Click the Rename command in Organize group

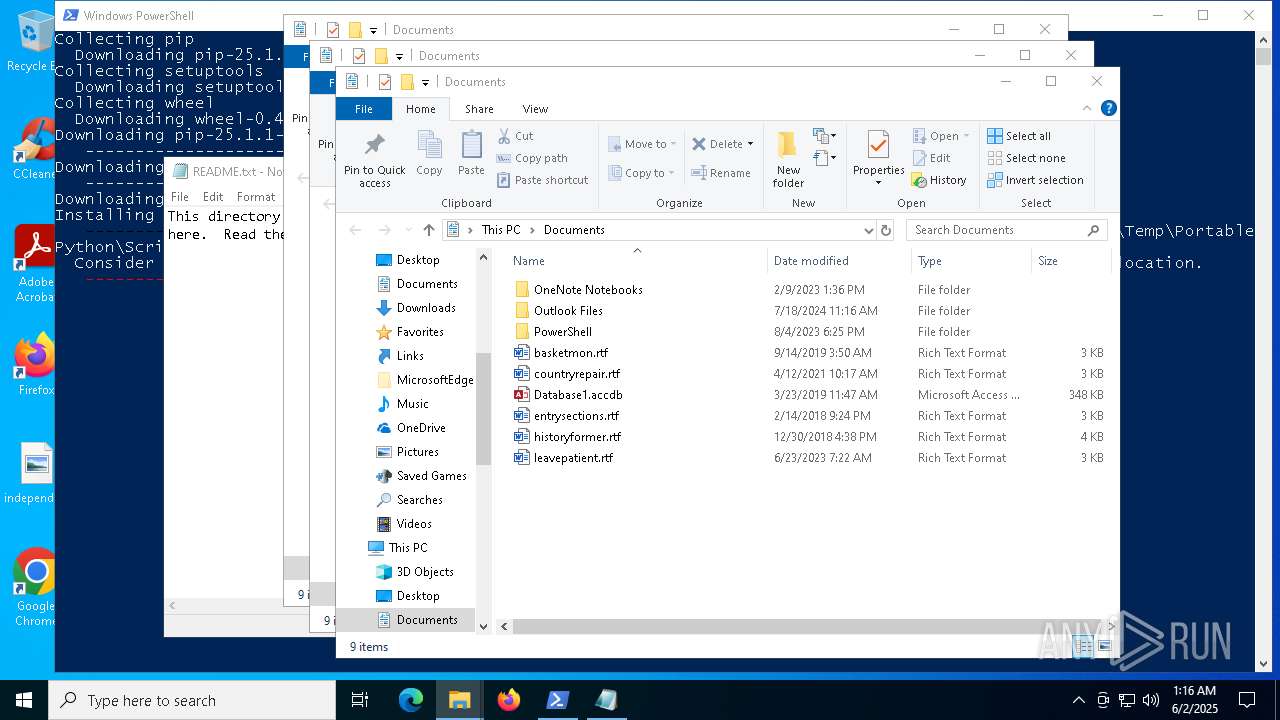(720, 173)
